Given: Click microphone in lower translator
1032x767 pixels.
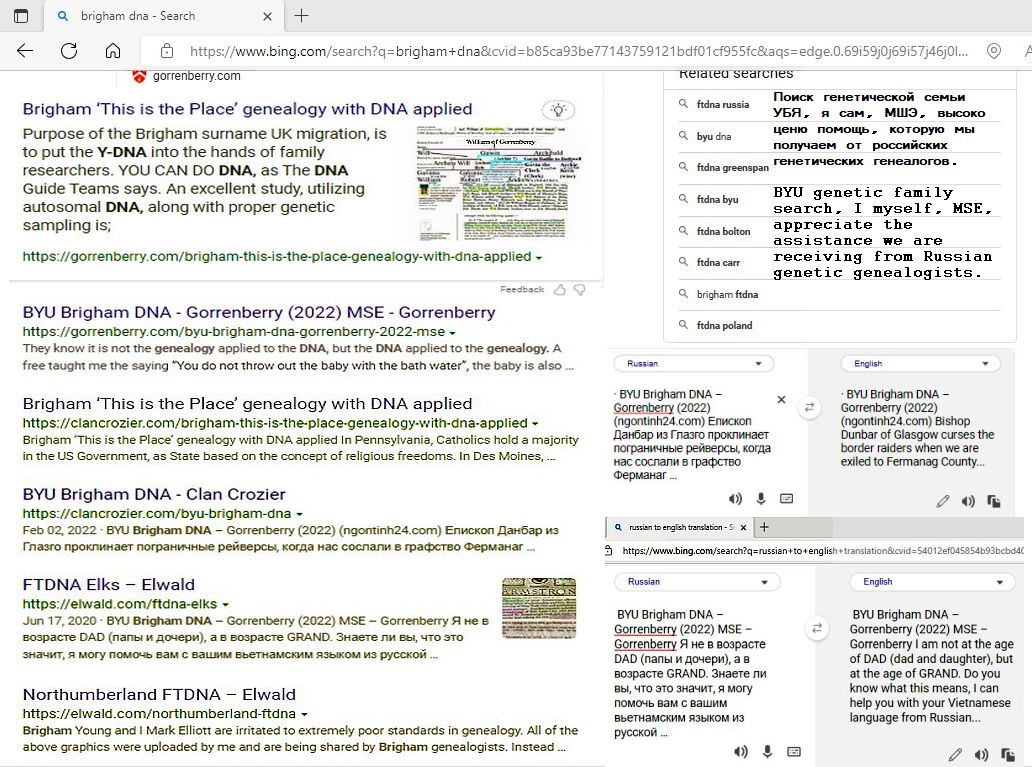Looking at the screenshot, I should [x=767, y=751].
